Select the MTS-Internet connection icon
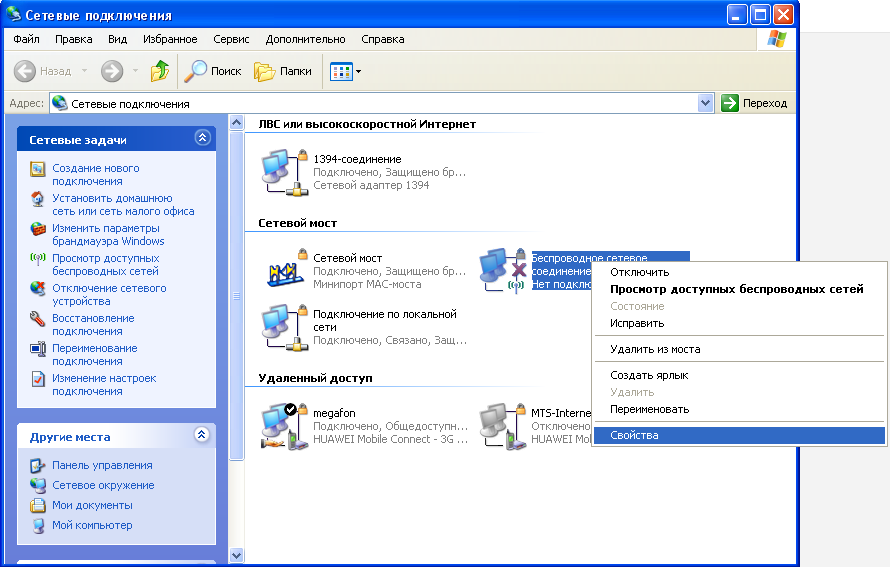Image resolution: width=890 pixels, height=567 pixels. [503, 427]
